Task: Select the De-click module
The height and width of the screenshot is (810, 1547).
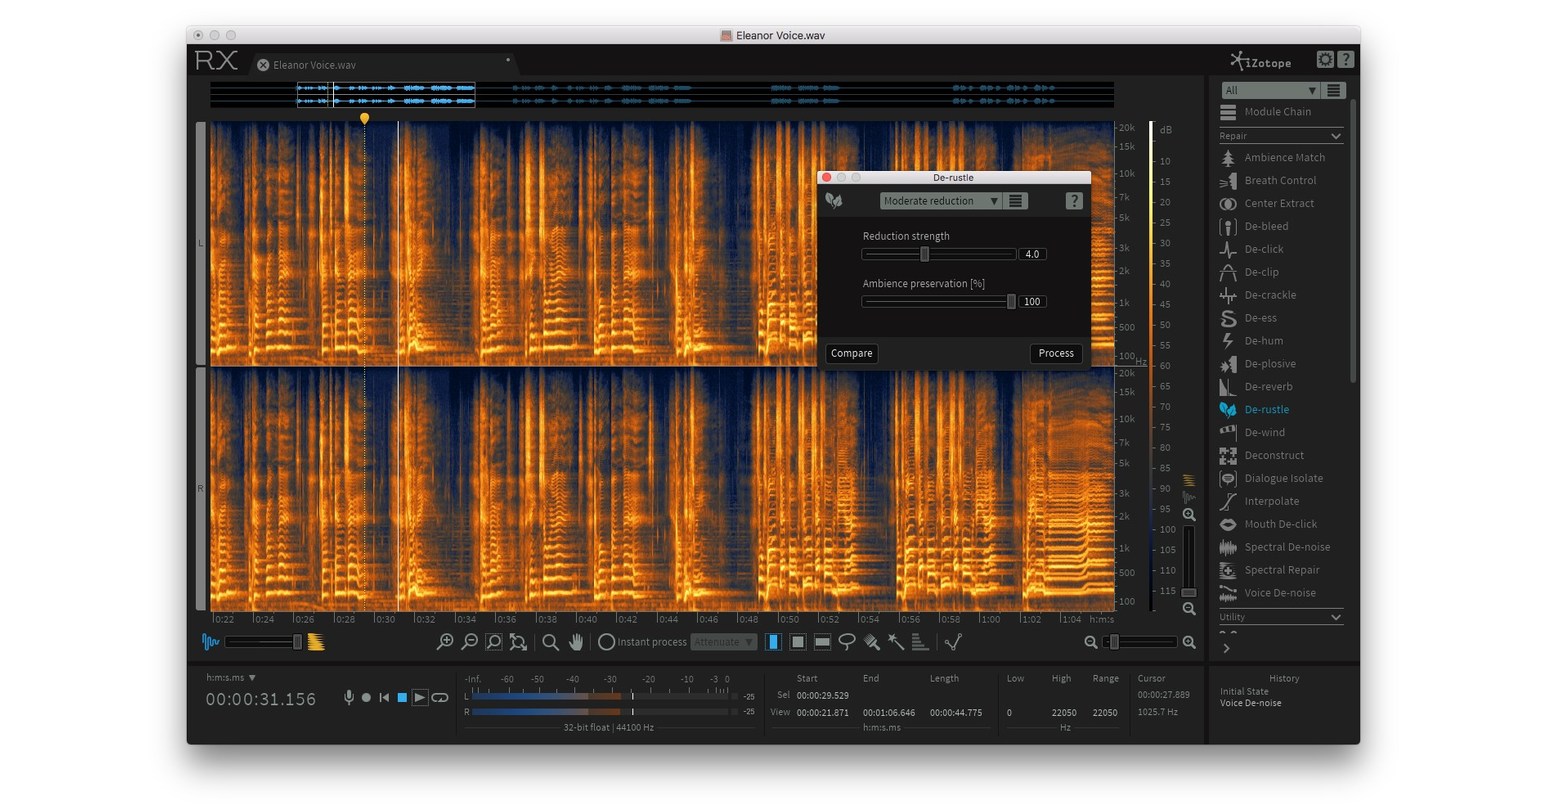Action: [1261, 249]
